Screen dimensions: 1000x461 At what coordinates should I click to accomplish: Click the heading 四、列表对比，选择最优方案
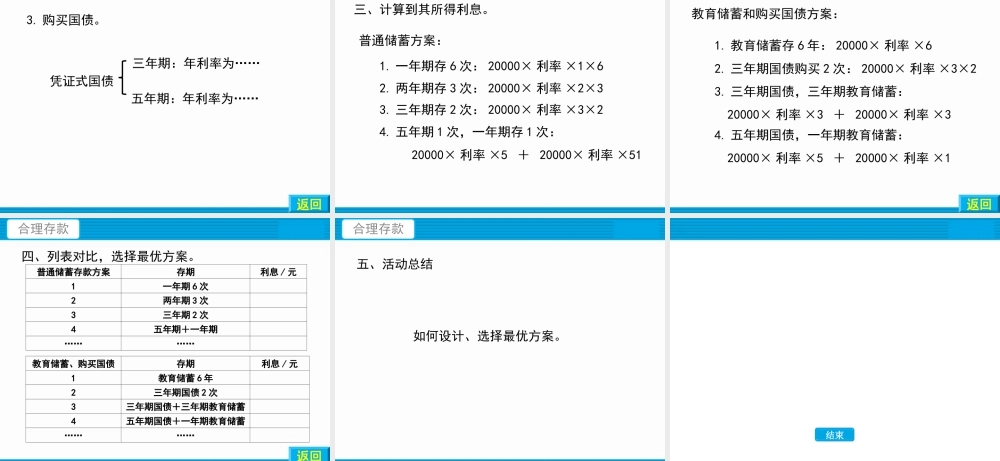coord(108,257)
